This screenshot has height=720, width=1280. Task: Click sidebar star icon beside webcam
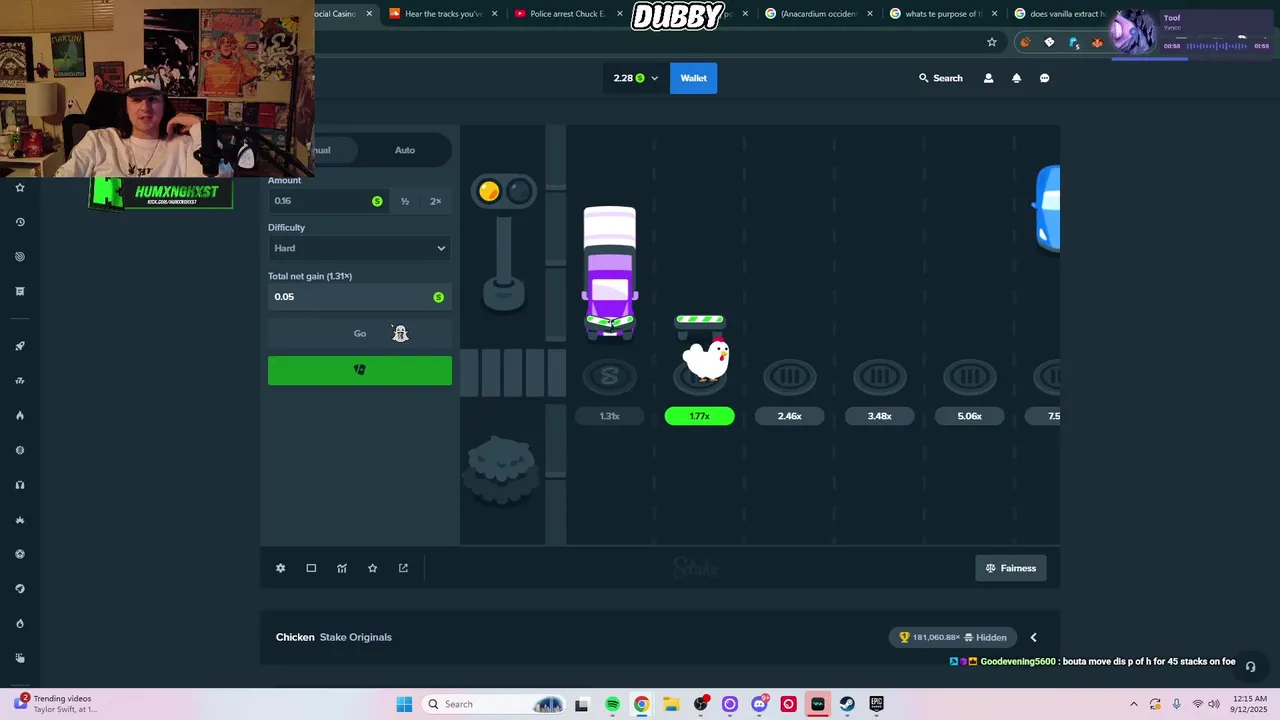(x=19, y=187)
